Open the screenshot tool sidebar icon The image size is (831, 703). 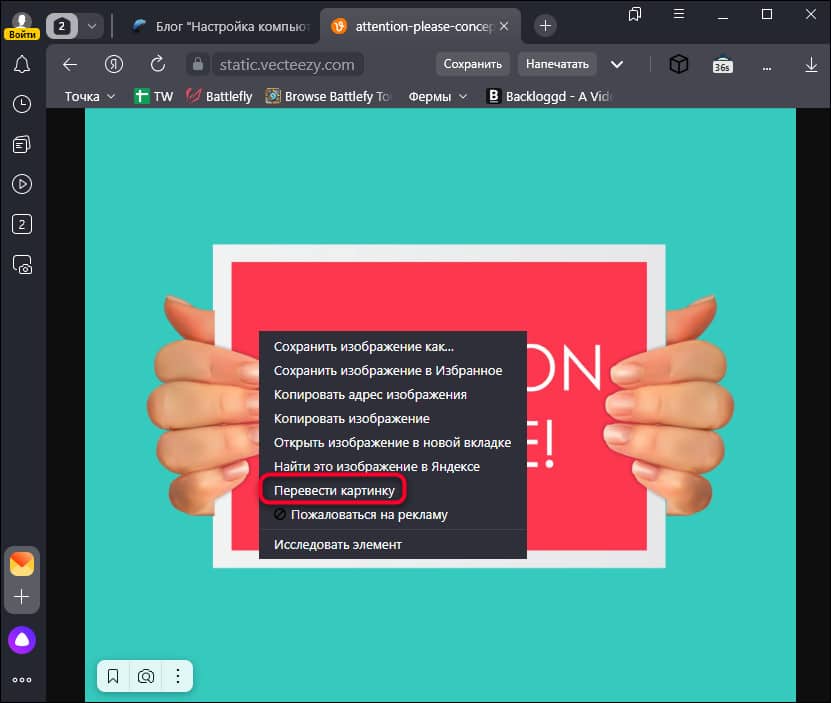(22, 265)
